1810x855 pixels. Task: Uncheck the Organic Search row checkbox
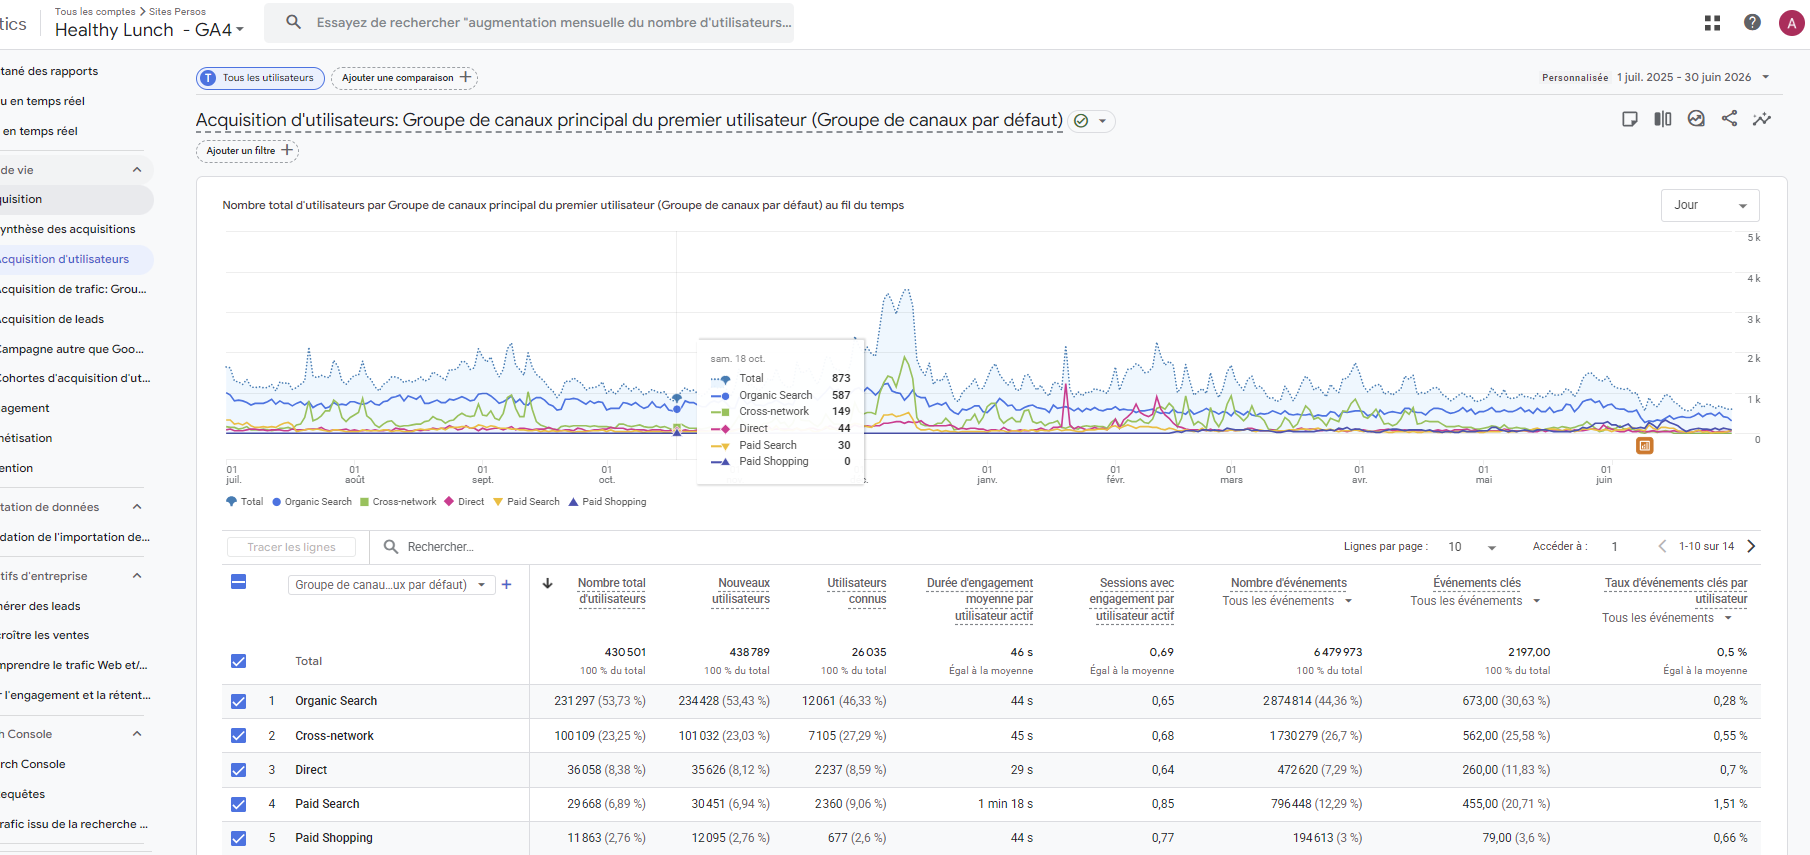tap(238, 701)
